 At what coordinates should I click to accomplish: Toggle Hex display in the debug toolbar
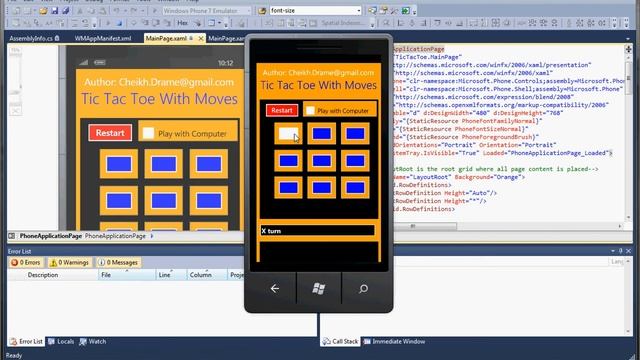(182, 23)
